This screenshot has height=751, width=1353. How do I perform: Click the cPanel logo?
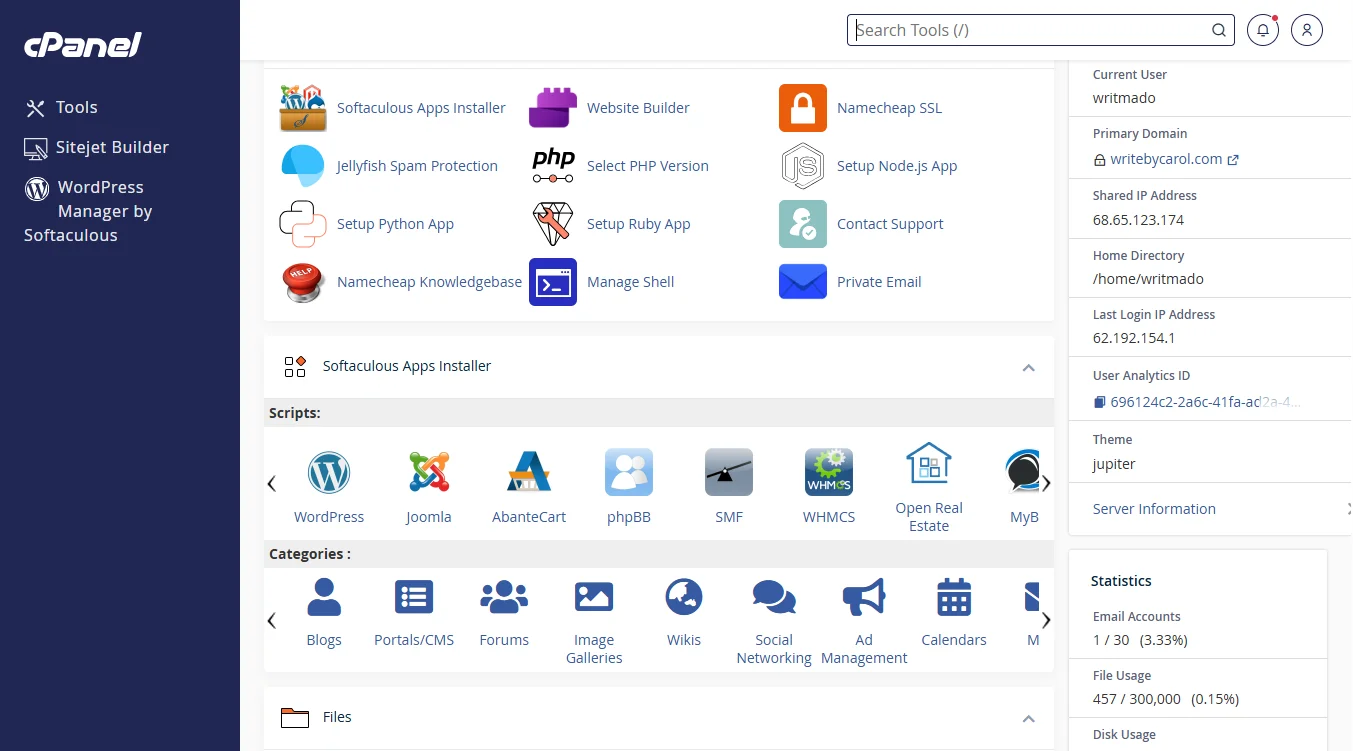[83, 44]
